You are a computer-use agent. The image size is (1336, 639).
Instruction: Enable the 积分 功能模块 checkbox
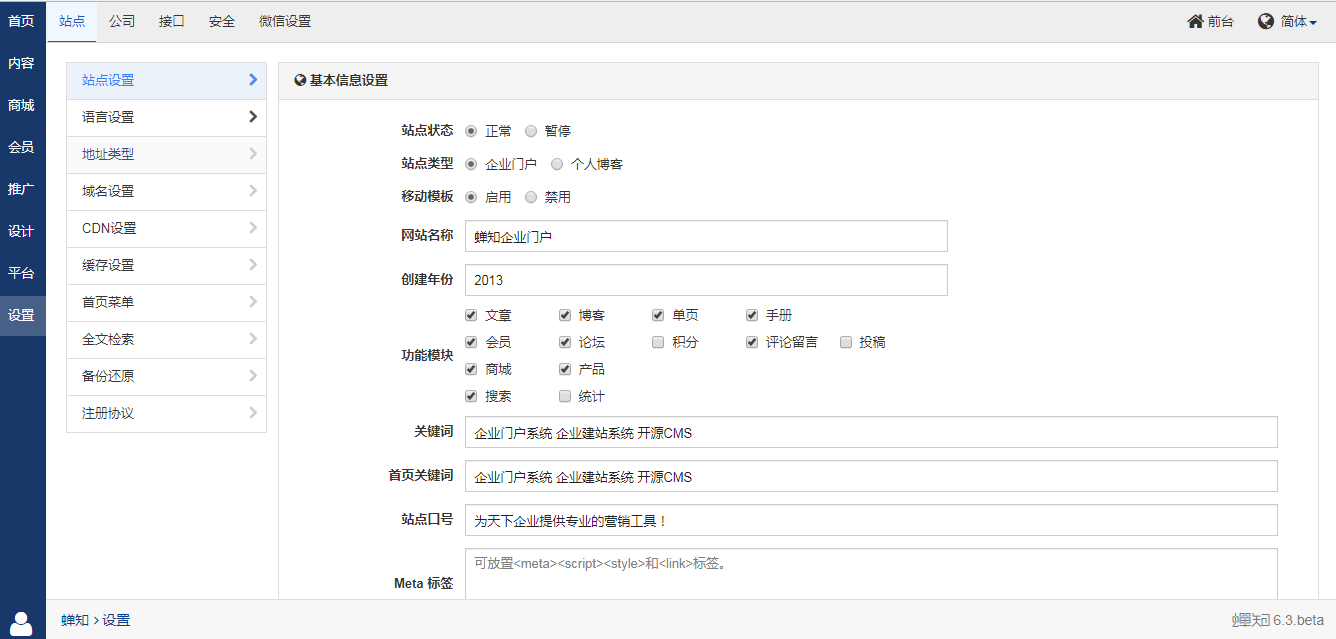tap(658, 342)
